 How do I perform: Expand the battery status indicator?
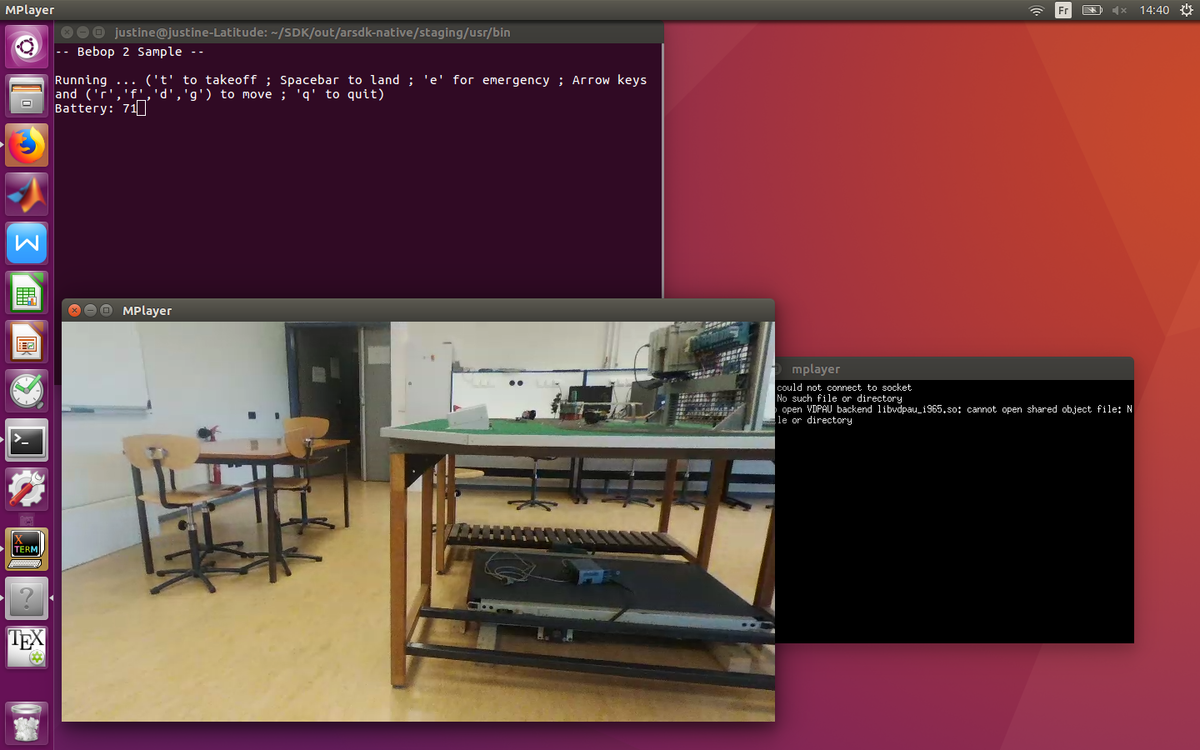[1092, 10]
